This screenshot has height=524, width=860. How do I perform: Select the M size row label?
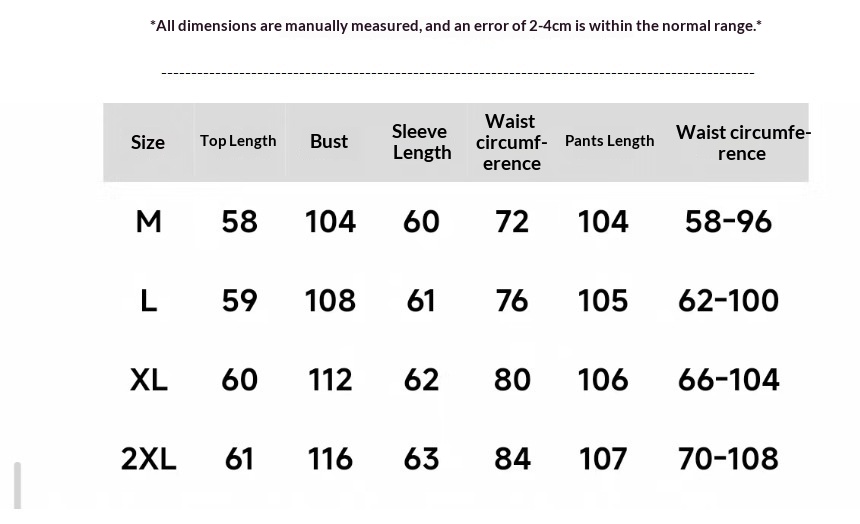pyautogui.click(x=148, y=221)
